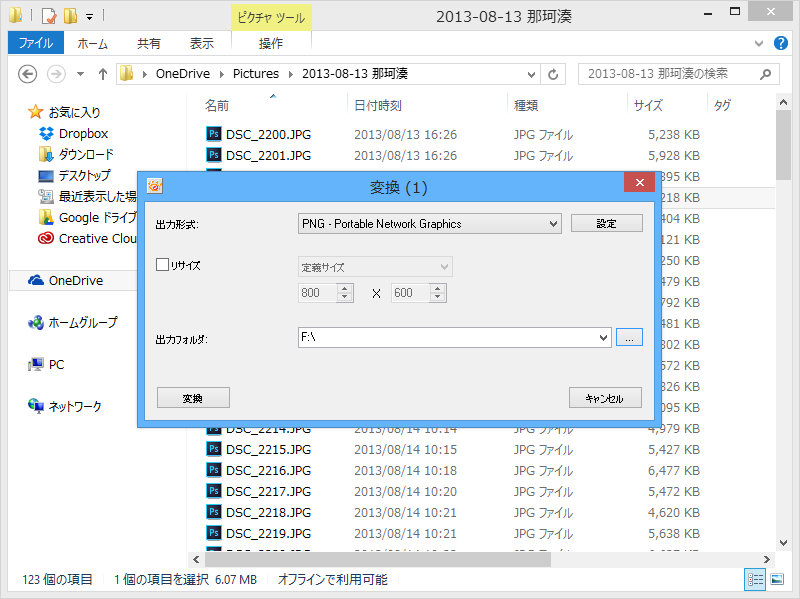800x599 pixels.
Task: Open the 共有 ribbon tab
Action: click(x=148, y=44)
